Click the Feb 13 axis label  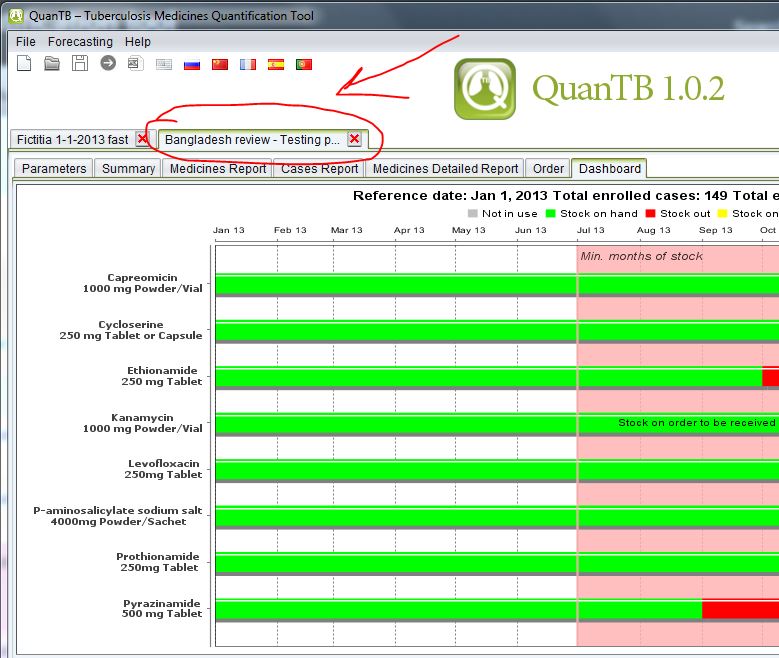coord(291,230)
